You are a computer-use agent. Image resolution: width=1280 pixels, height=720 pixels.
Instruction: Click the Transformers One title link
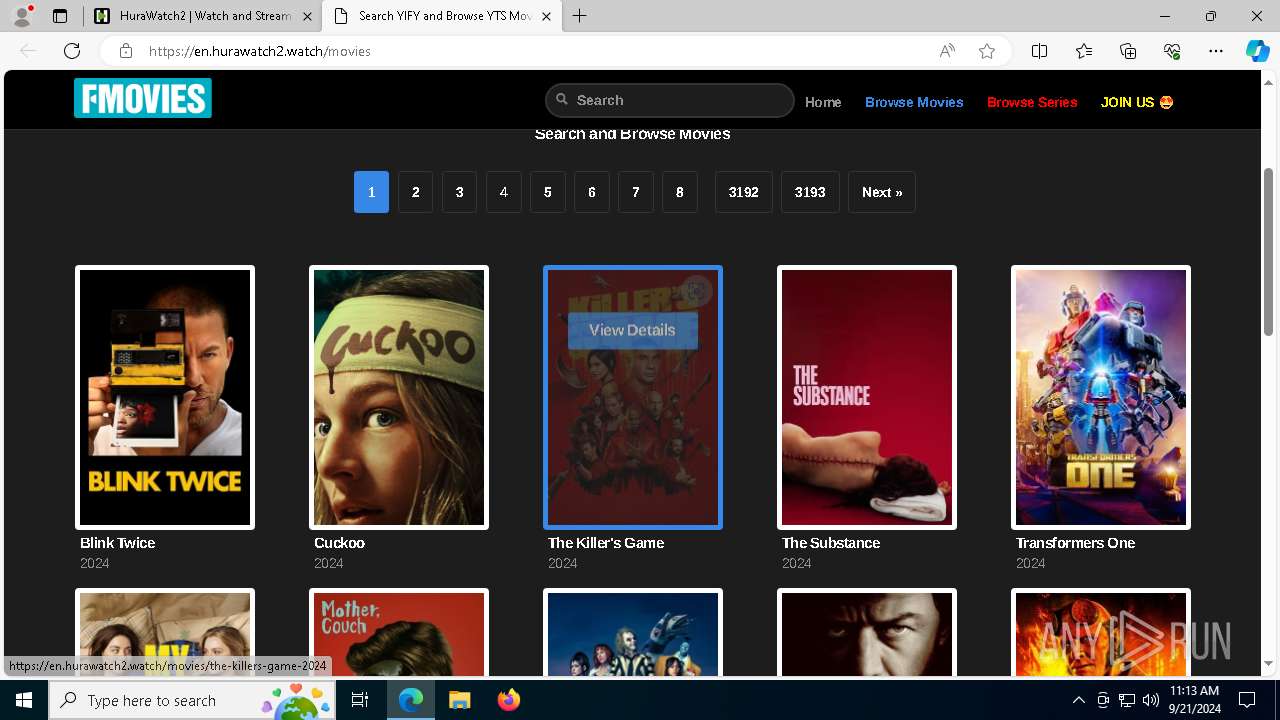click(1075, 543)
